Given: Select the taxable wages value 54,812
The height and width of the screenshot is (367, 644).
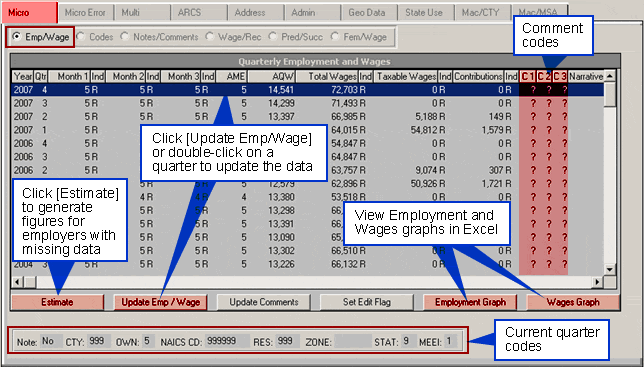Looking at the screenshot, I should [423, 130].
